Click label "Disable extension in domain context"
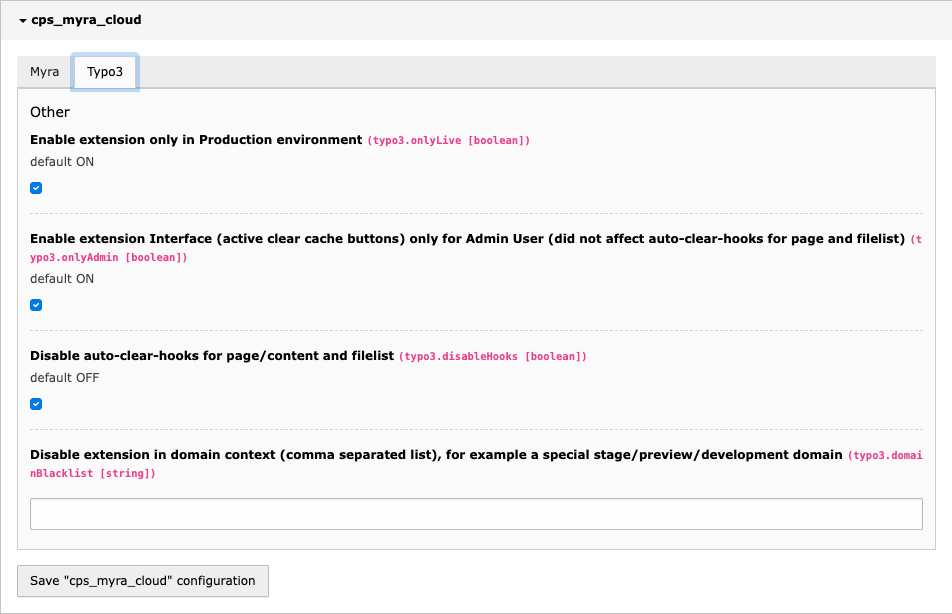 [x=436, y=455]
